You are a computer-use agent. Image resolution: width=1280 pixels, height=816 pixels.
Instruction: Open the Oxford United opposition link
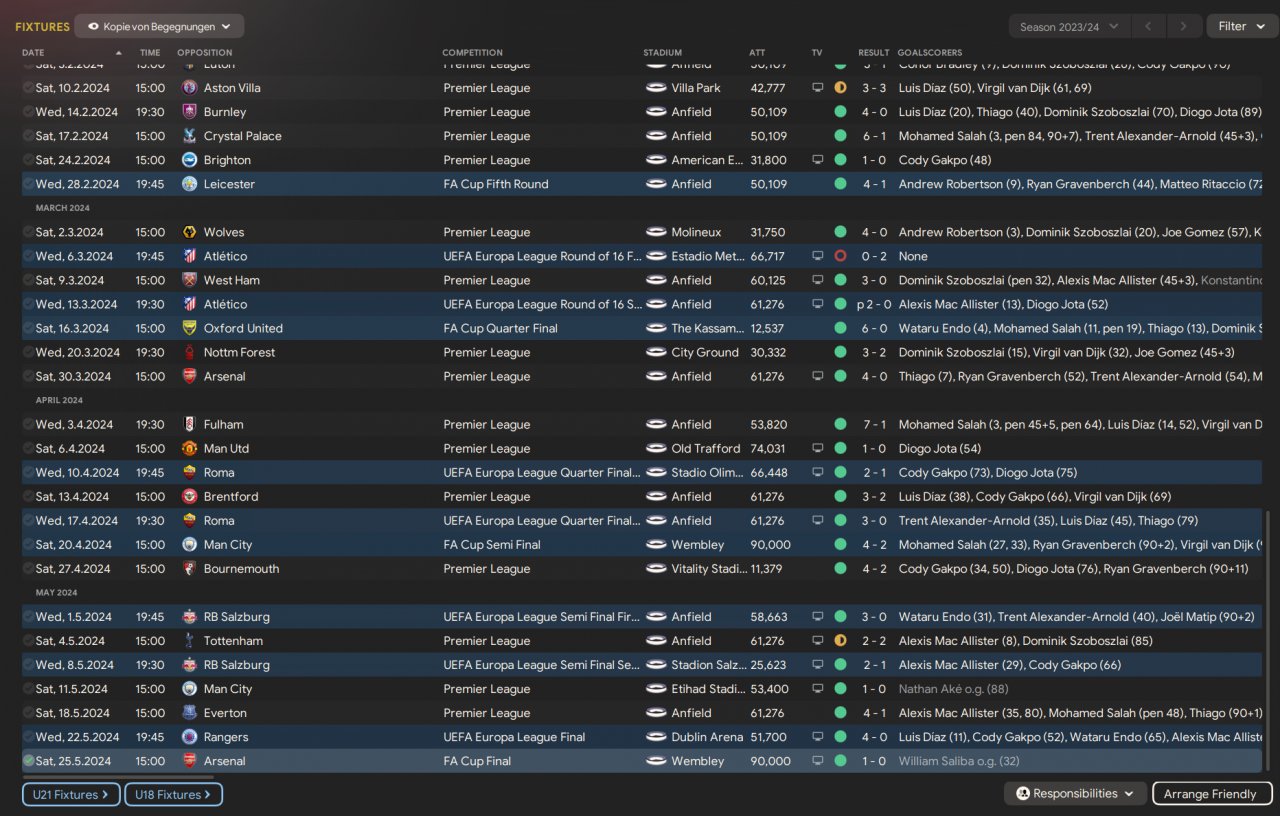243,328
